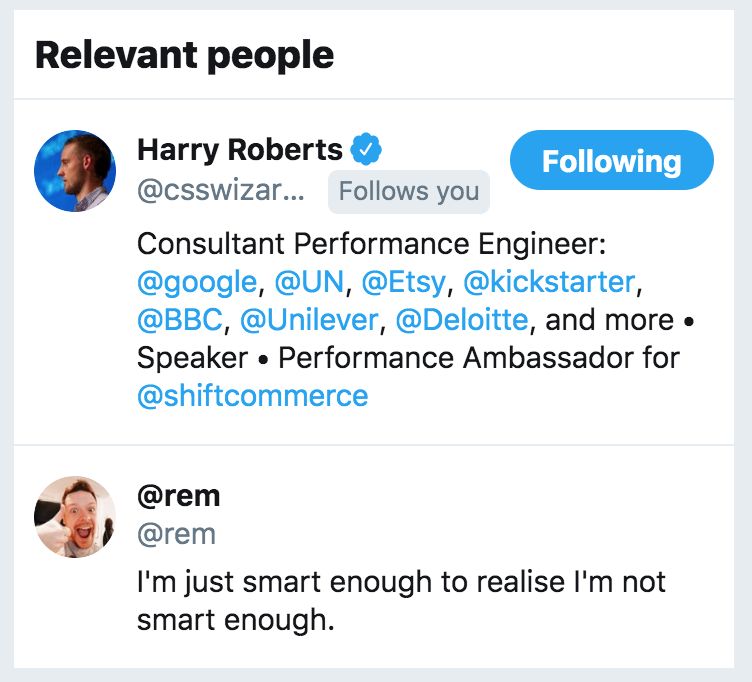
Task: Click the @rem profile avatar
Action: click(x=75, y=516)
